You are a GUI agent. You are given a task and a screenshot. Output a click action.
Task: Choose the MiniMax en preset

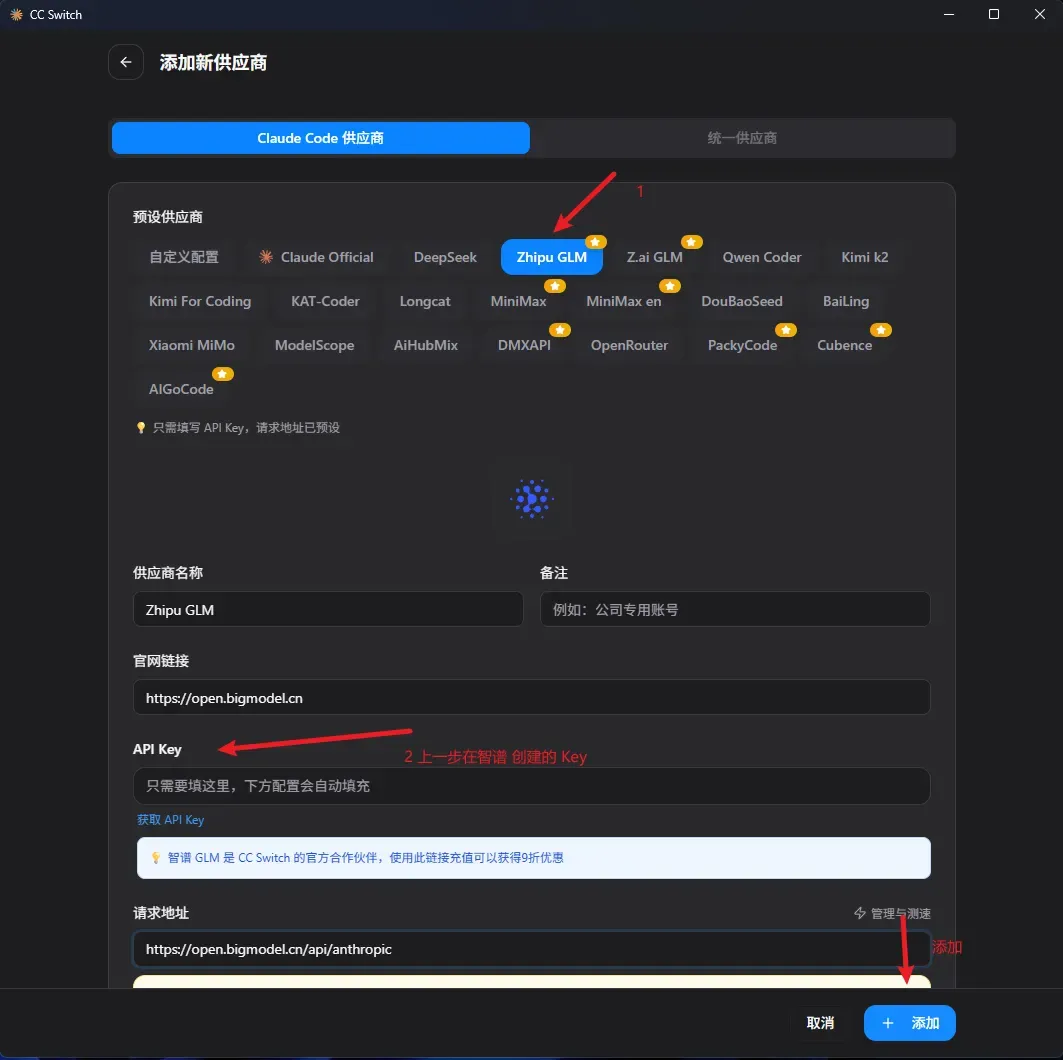[x=624, y=302]
